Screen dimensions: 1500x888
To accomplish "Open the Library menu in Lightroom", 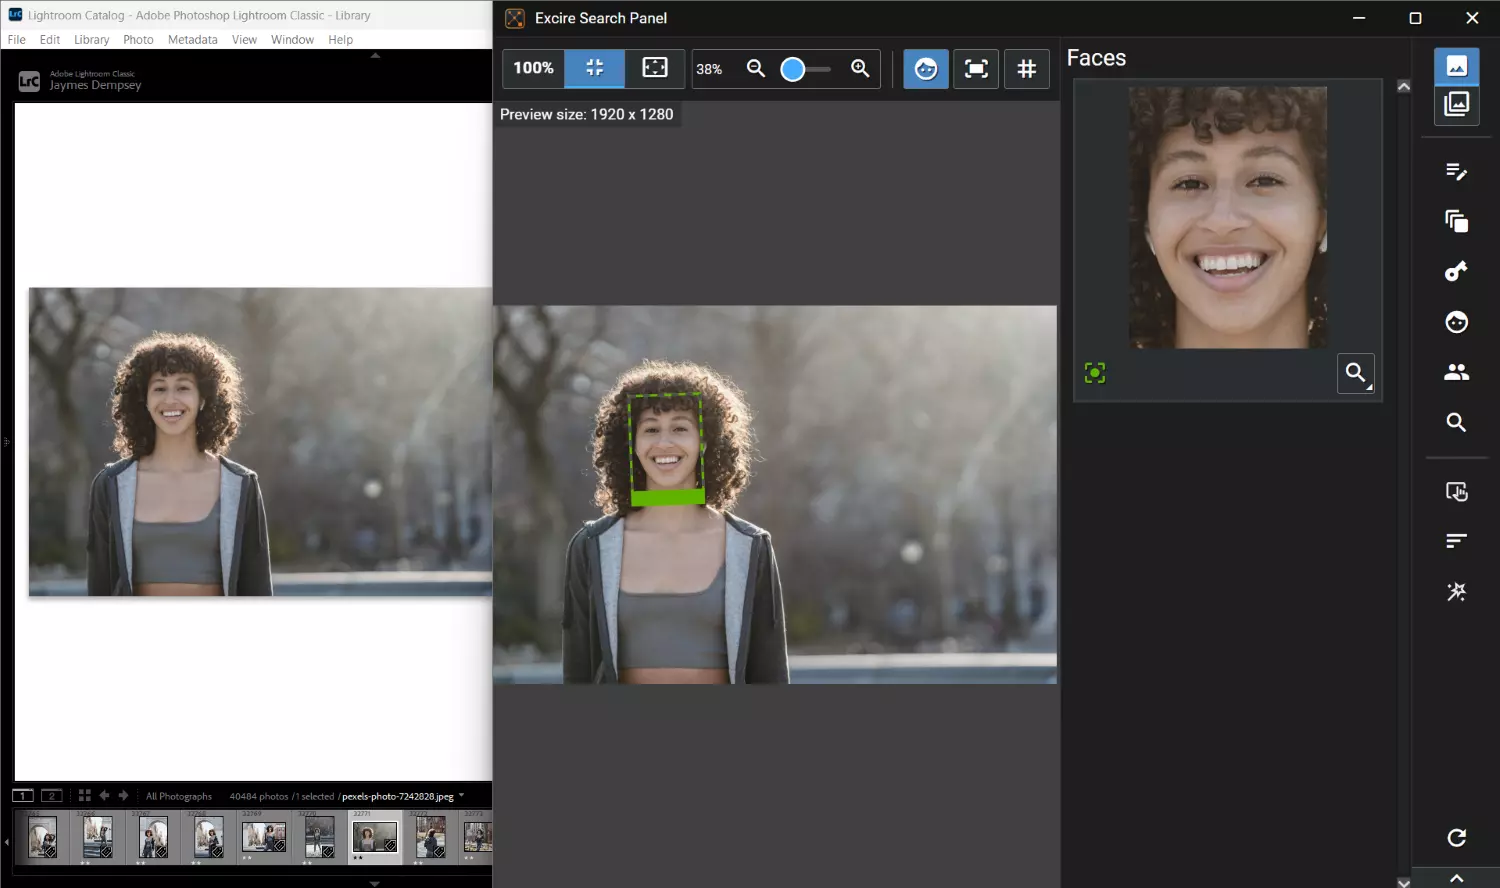I will coord(91,40).
